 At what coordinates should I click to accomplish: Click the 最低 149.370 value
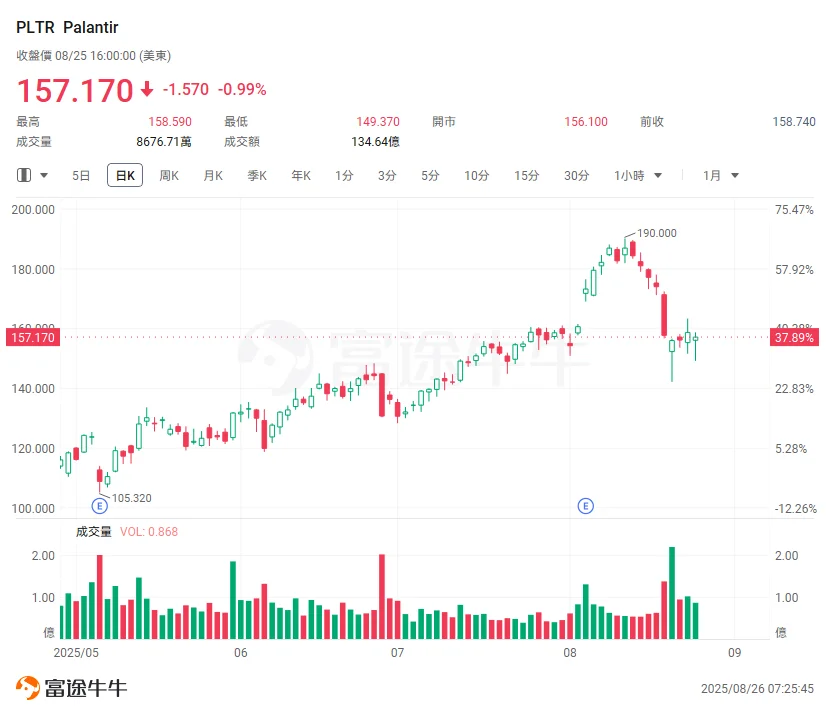tap(378, 122)
